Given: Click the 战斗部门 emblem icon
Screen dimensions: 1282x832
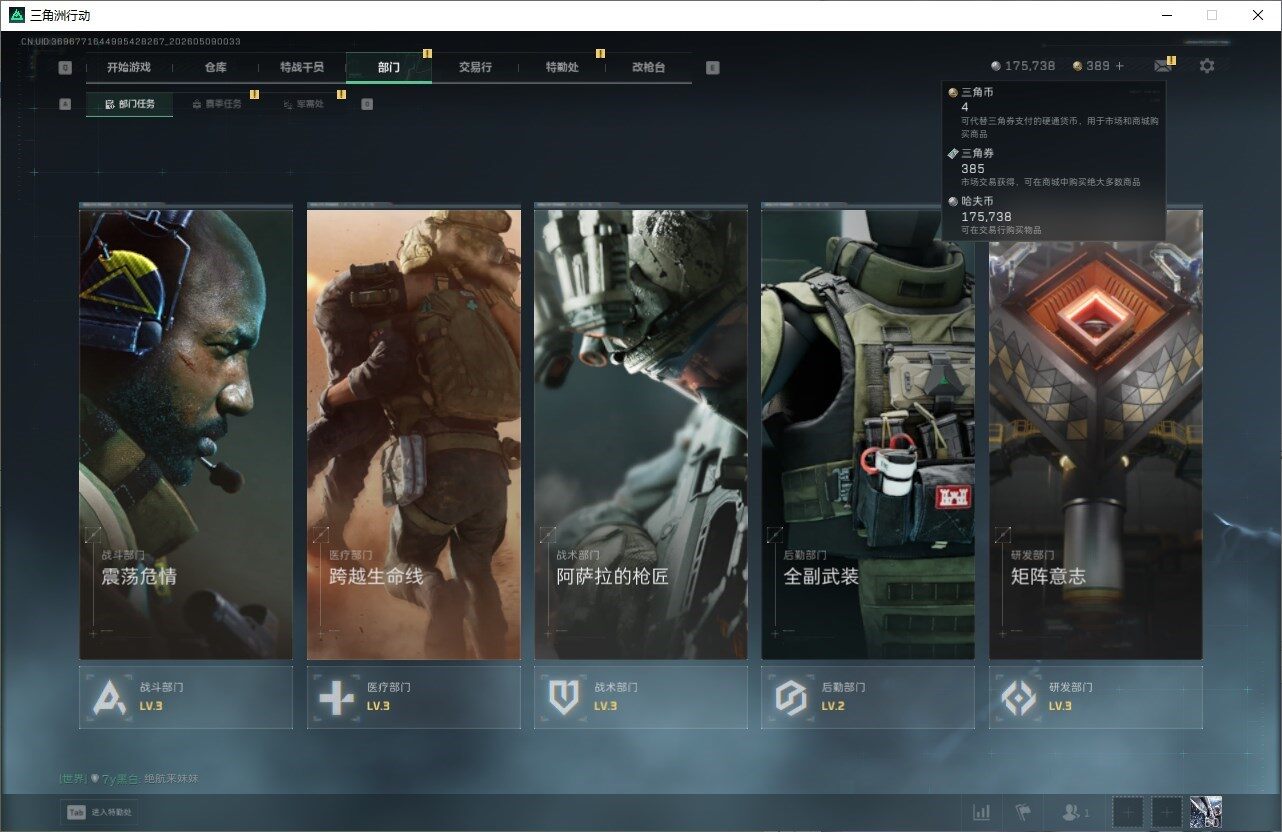Looking at the screenshot, I should tap(110, 697).
